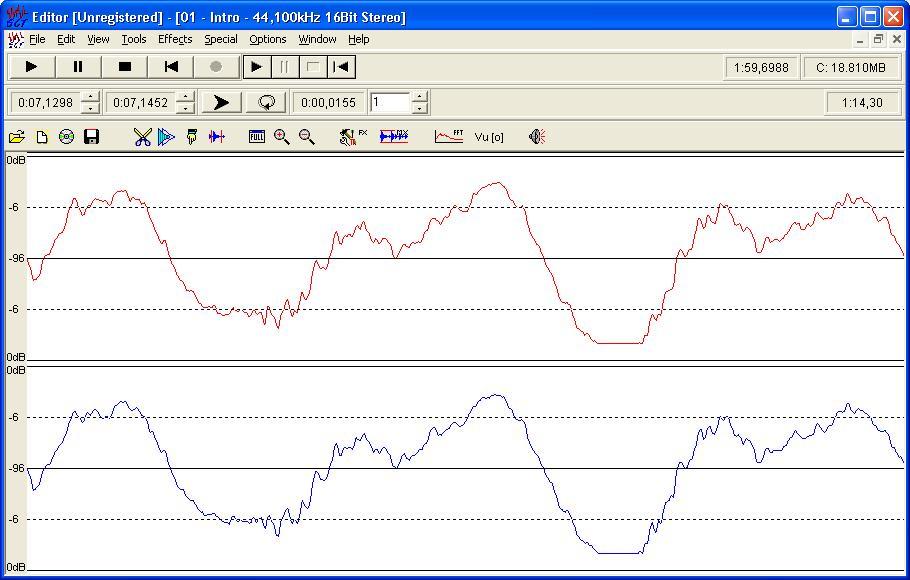This screenshot has height=580, width=910.
Task: Pause playback using the large Pause button
Action: click(x=78, y=67)
